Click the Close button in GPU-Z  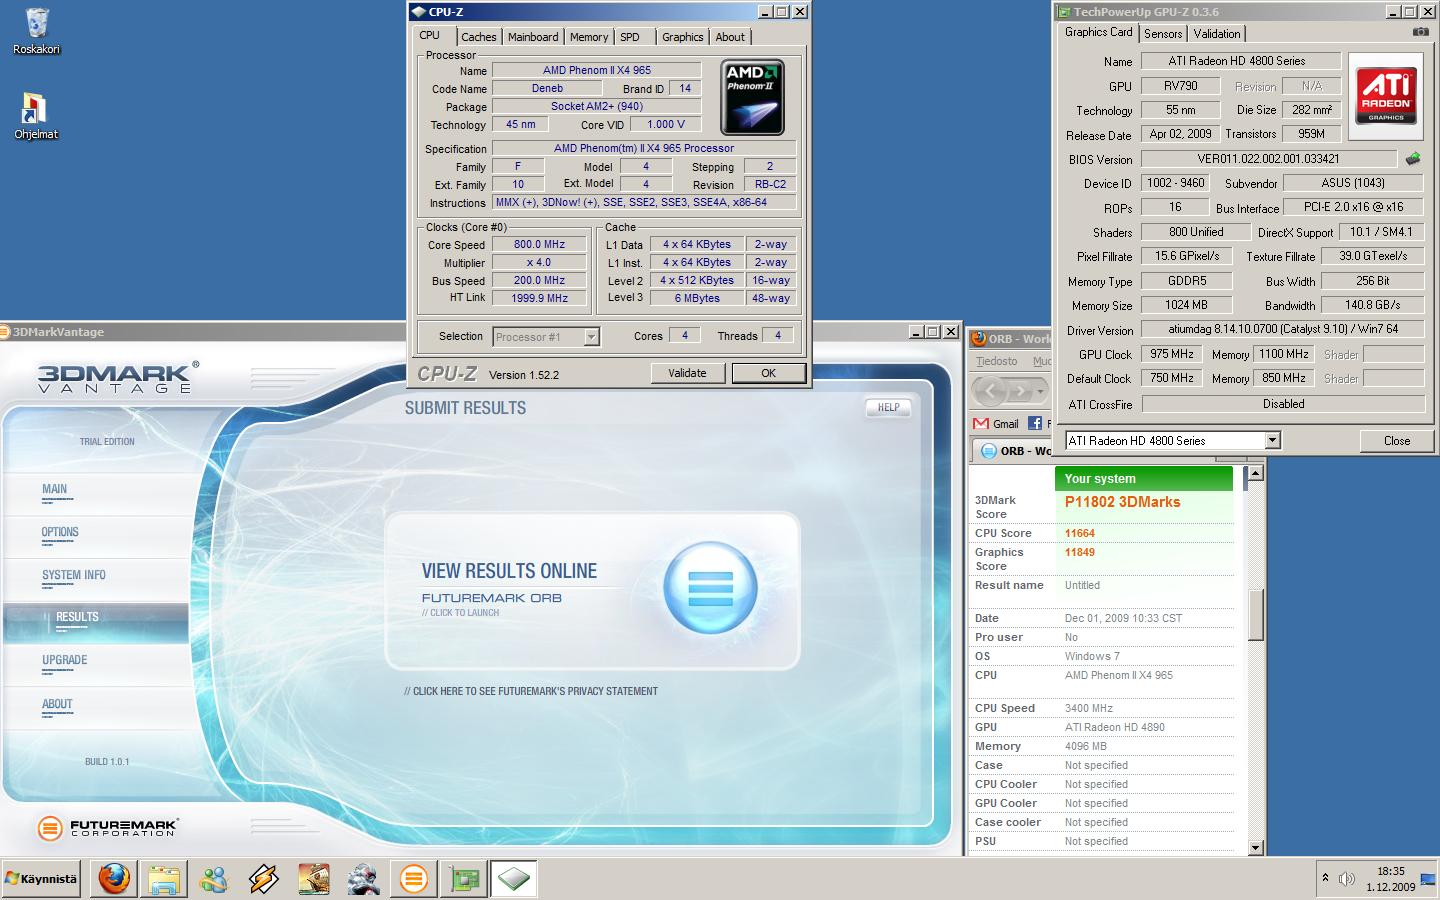tap(1397, 441)
